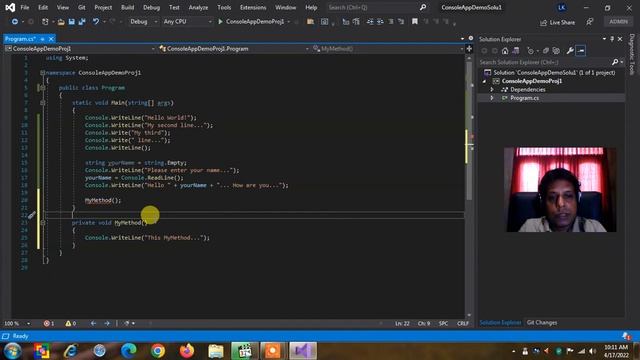Click the CRLF line ending indicator
The width and height of the screenshot is (640, 360).
click(x=463, y=323)
